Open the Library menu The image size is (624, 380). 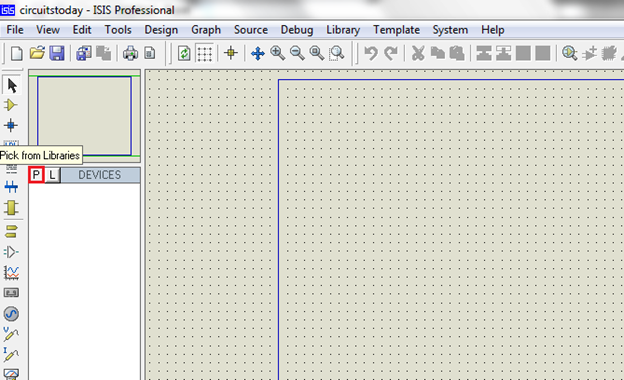343,30
